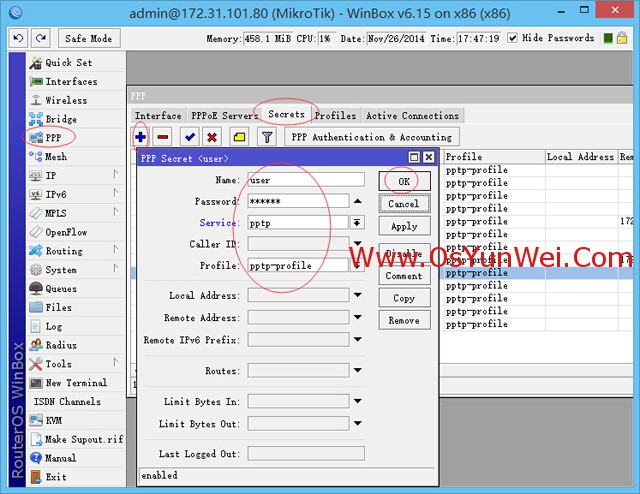640x494 pixels.
Task: Expand the IPv6 submenu arrow
Action: coord(116,193)
